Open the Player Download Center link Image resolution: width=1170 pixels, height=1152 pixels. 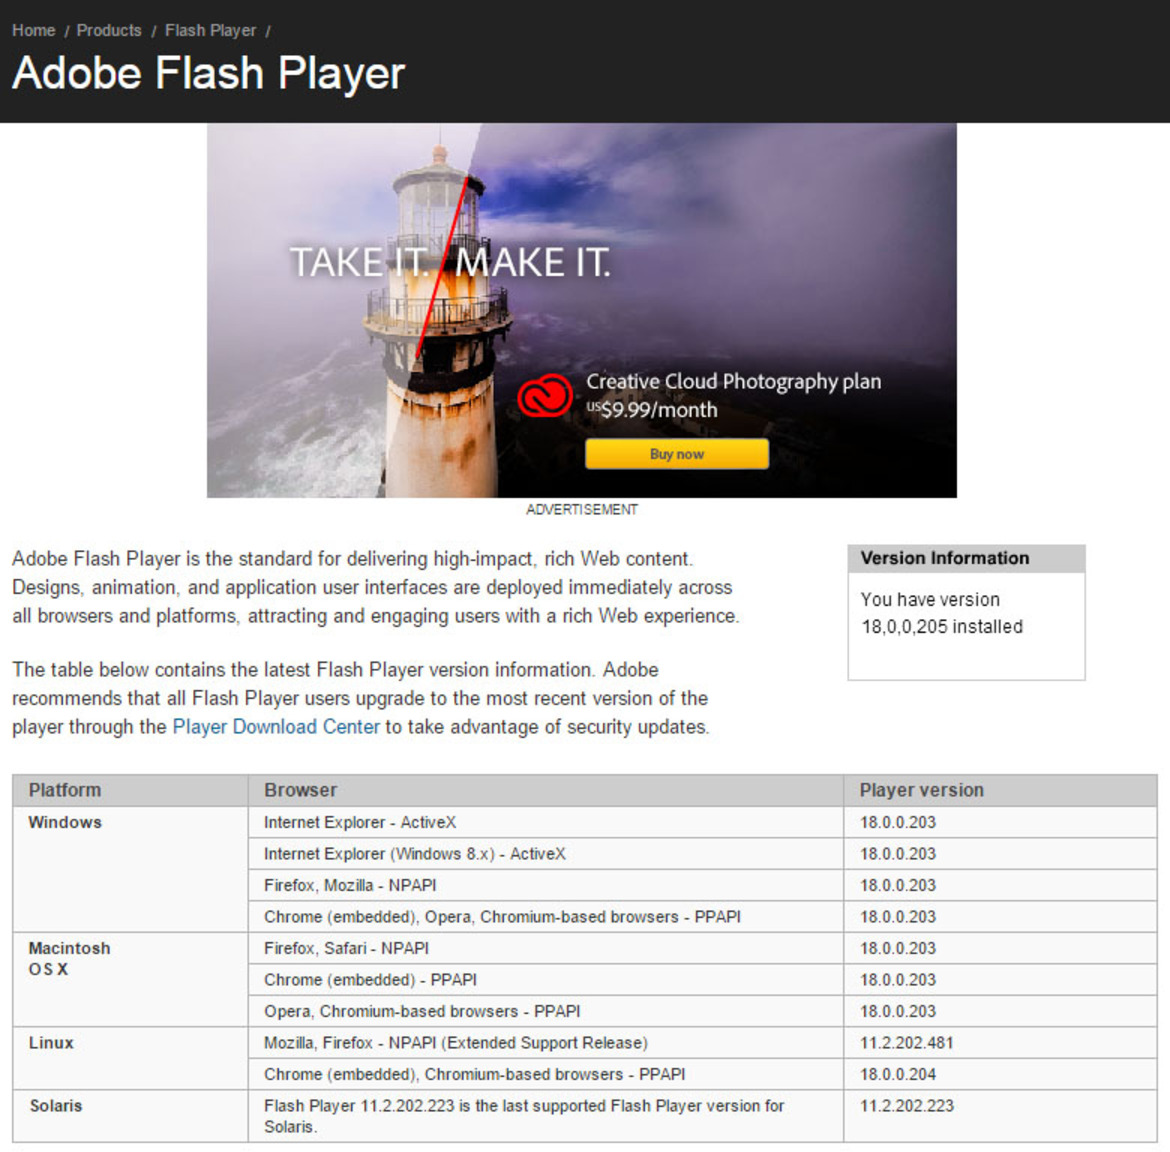coord(276,727)
